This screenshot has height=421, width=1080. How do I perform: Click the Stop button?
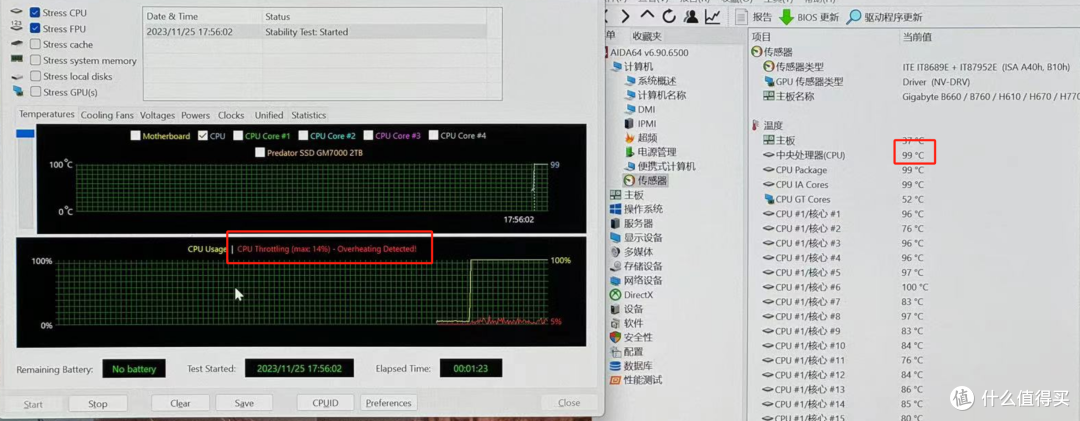click(98, 404)
